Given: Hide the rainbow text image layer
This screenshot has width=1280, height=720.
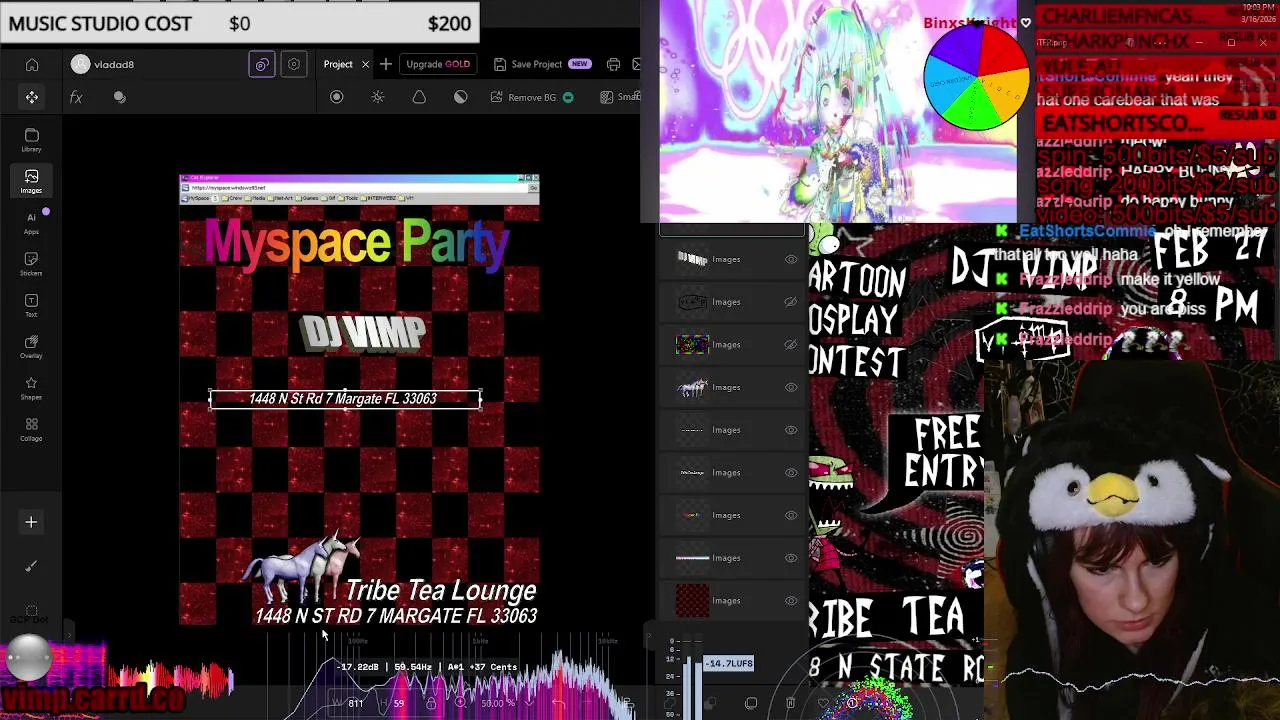Looking at the screenshot, I should [x=791, y=515].
